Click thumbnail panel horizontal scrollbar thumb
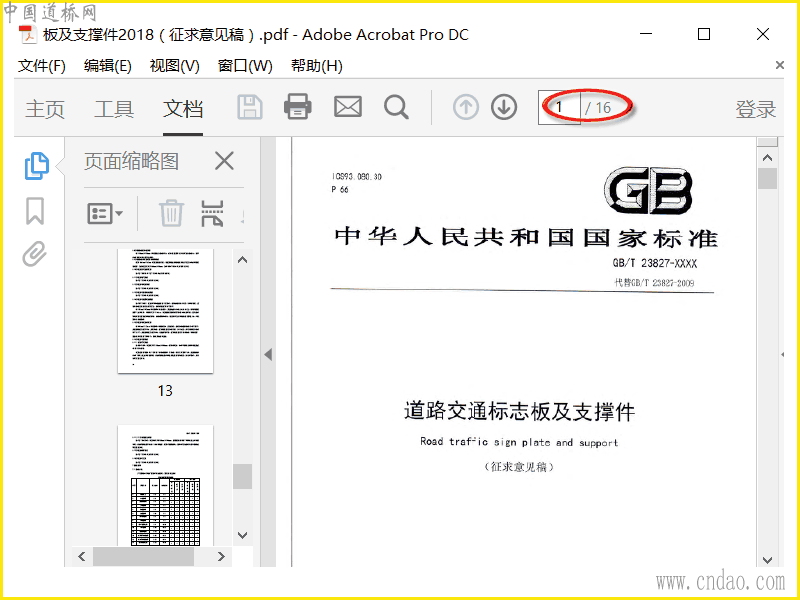The image size is (800, 600). (x=143, y=557)
